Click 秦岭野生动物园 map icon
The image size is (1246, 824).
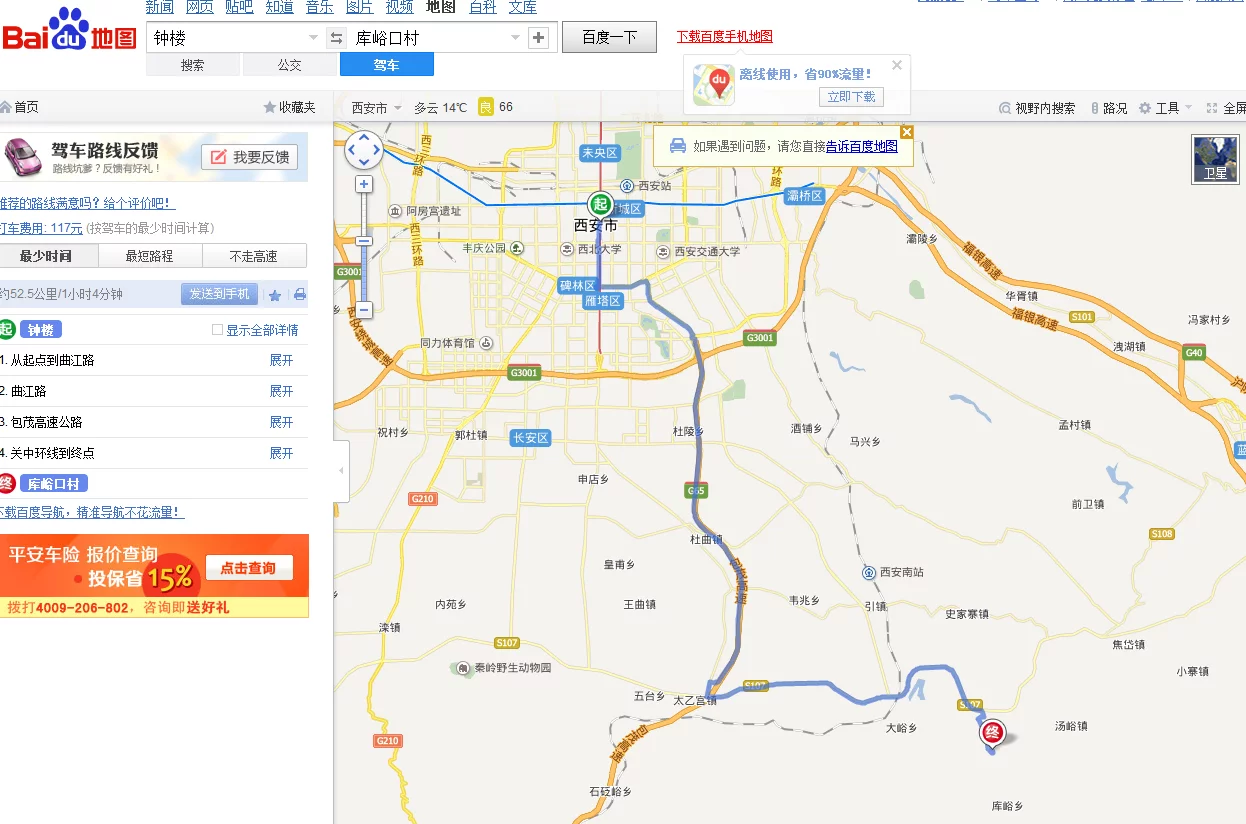(x=463, y=667)
